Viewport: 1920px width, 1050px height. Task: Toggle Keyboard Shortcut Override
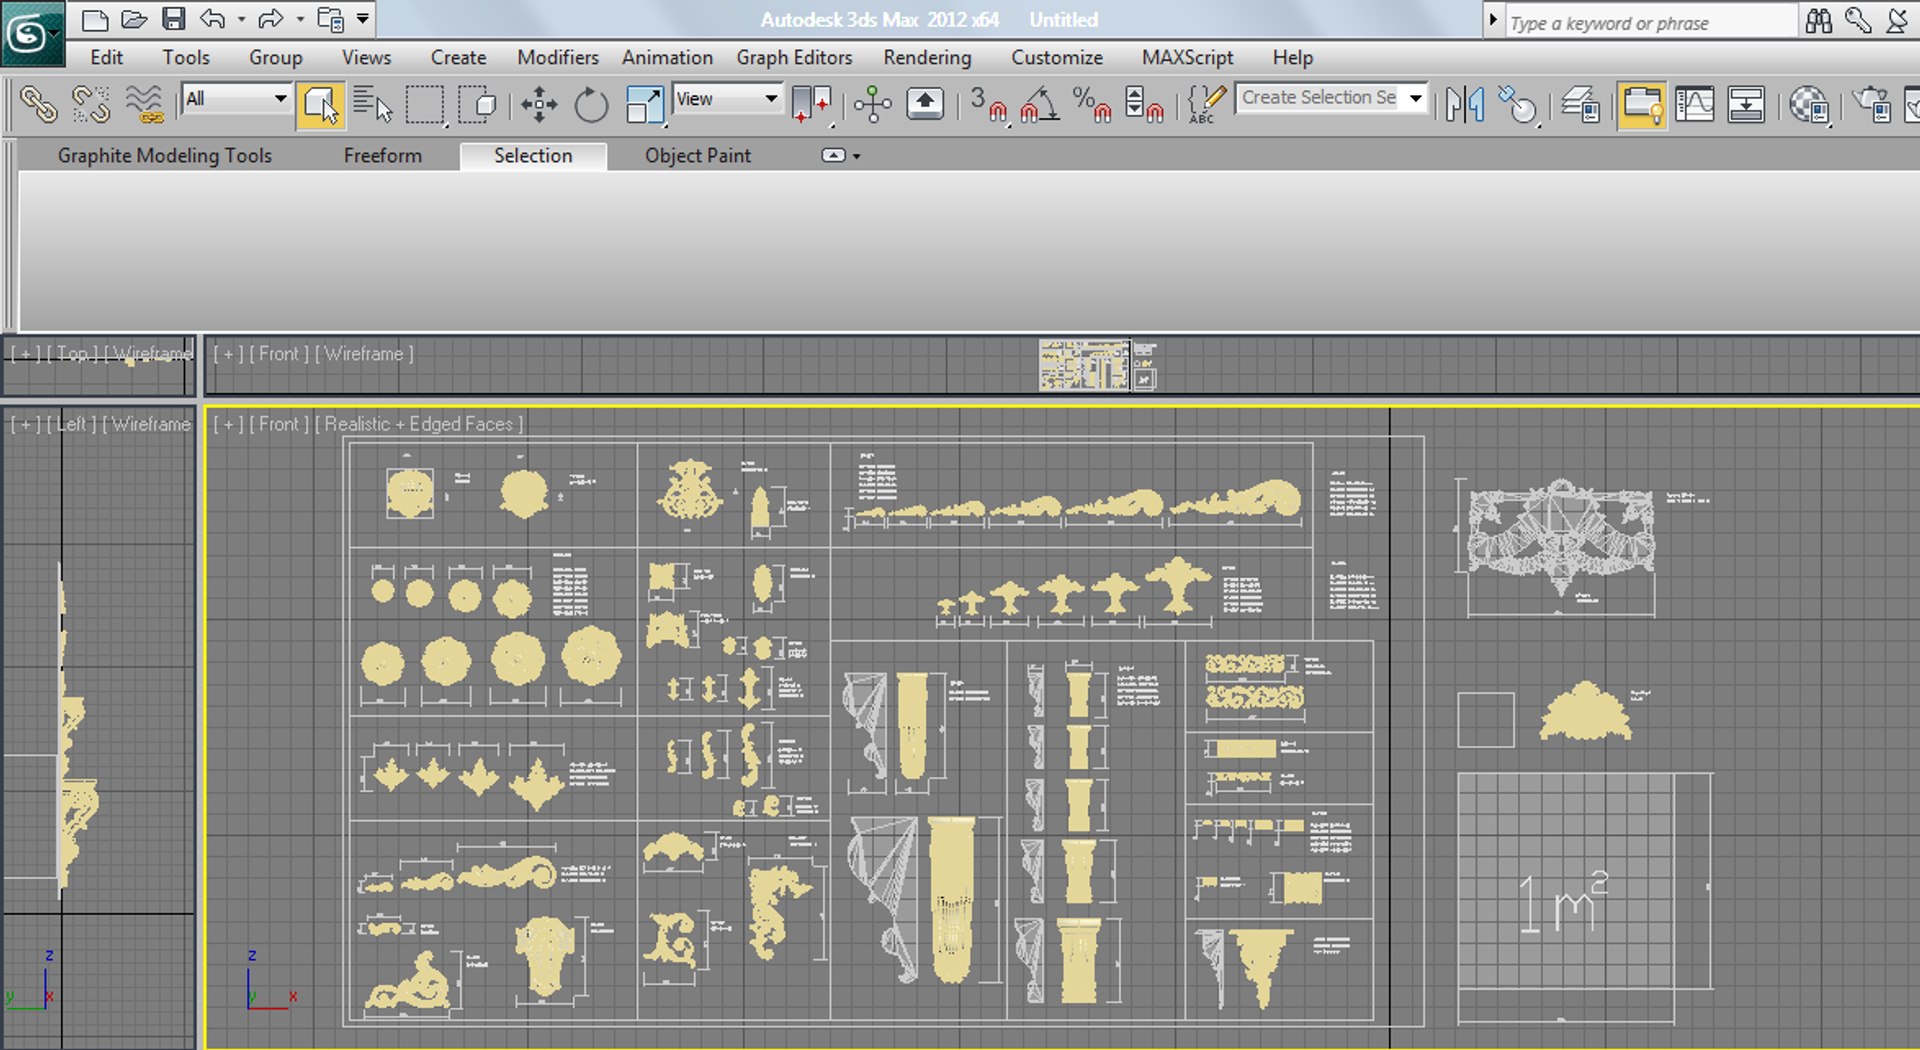tap(925, 104)
